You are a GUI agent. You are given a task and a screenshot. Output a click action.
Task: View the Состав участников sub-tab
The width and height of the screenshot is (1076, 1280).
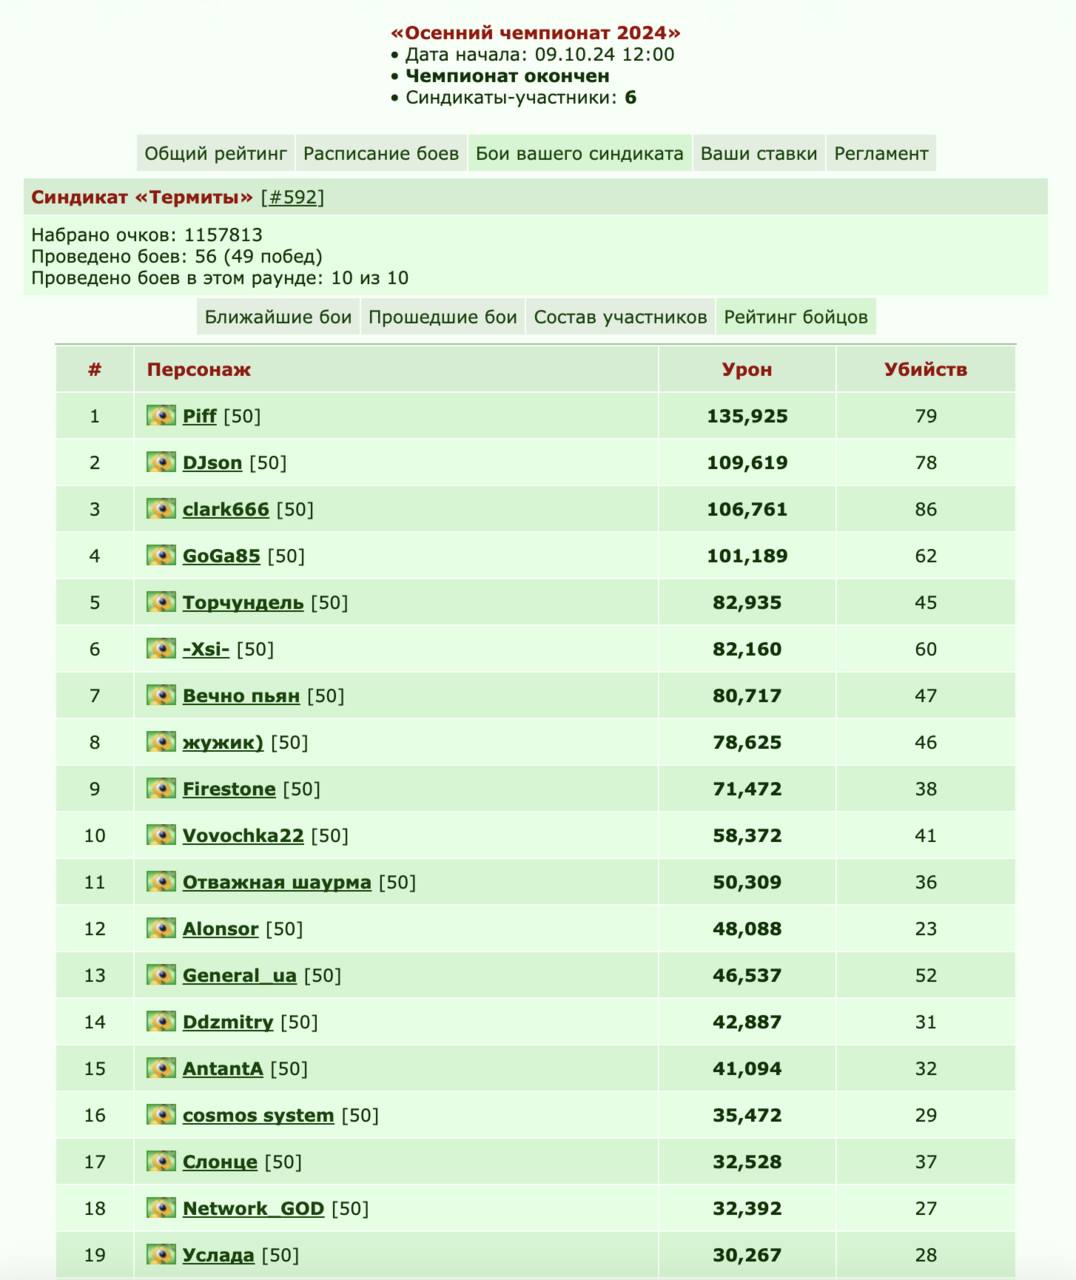[620, 317]
